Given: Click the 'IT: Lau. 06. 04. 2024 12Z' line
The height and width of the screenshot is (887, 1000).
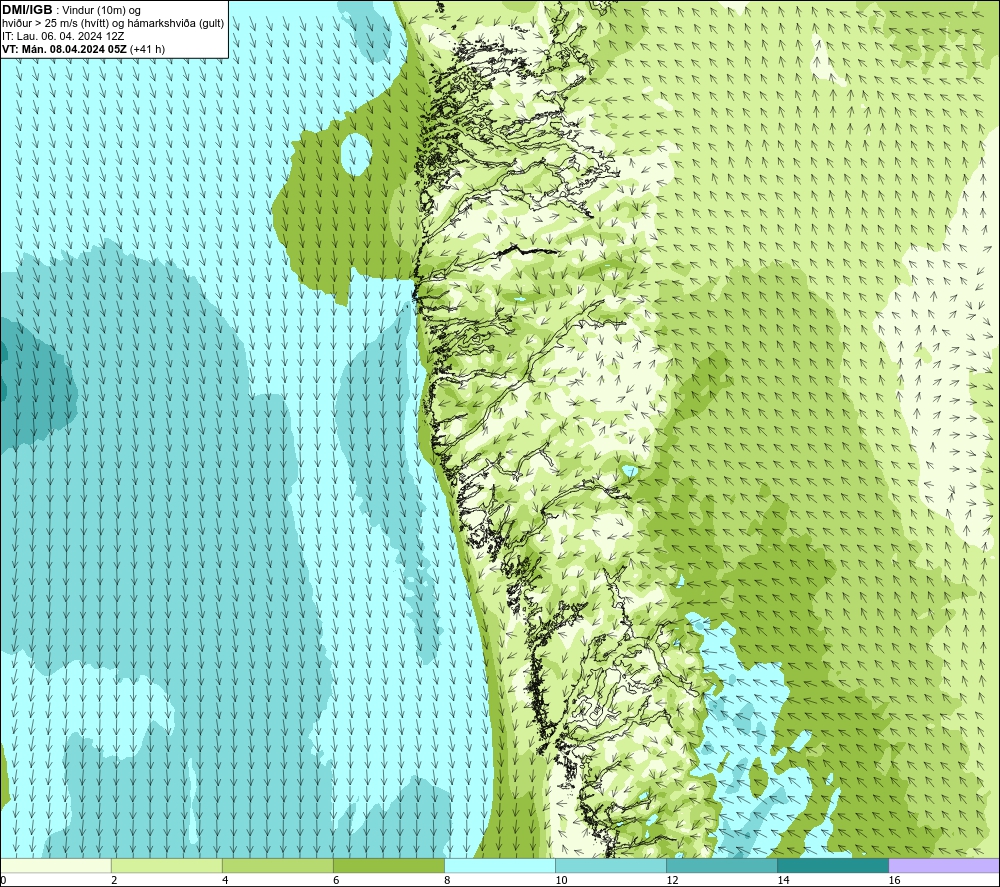Looking at the screenshot, I should tap(63, 36).
